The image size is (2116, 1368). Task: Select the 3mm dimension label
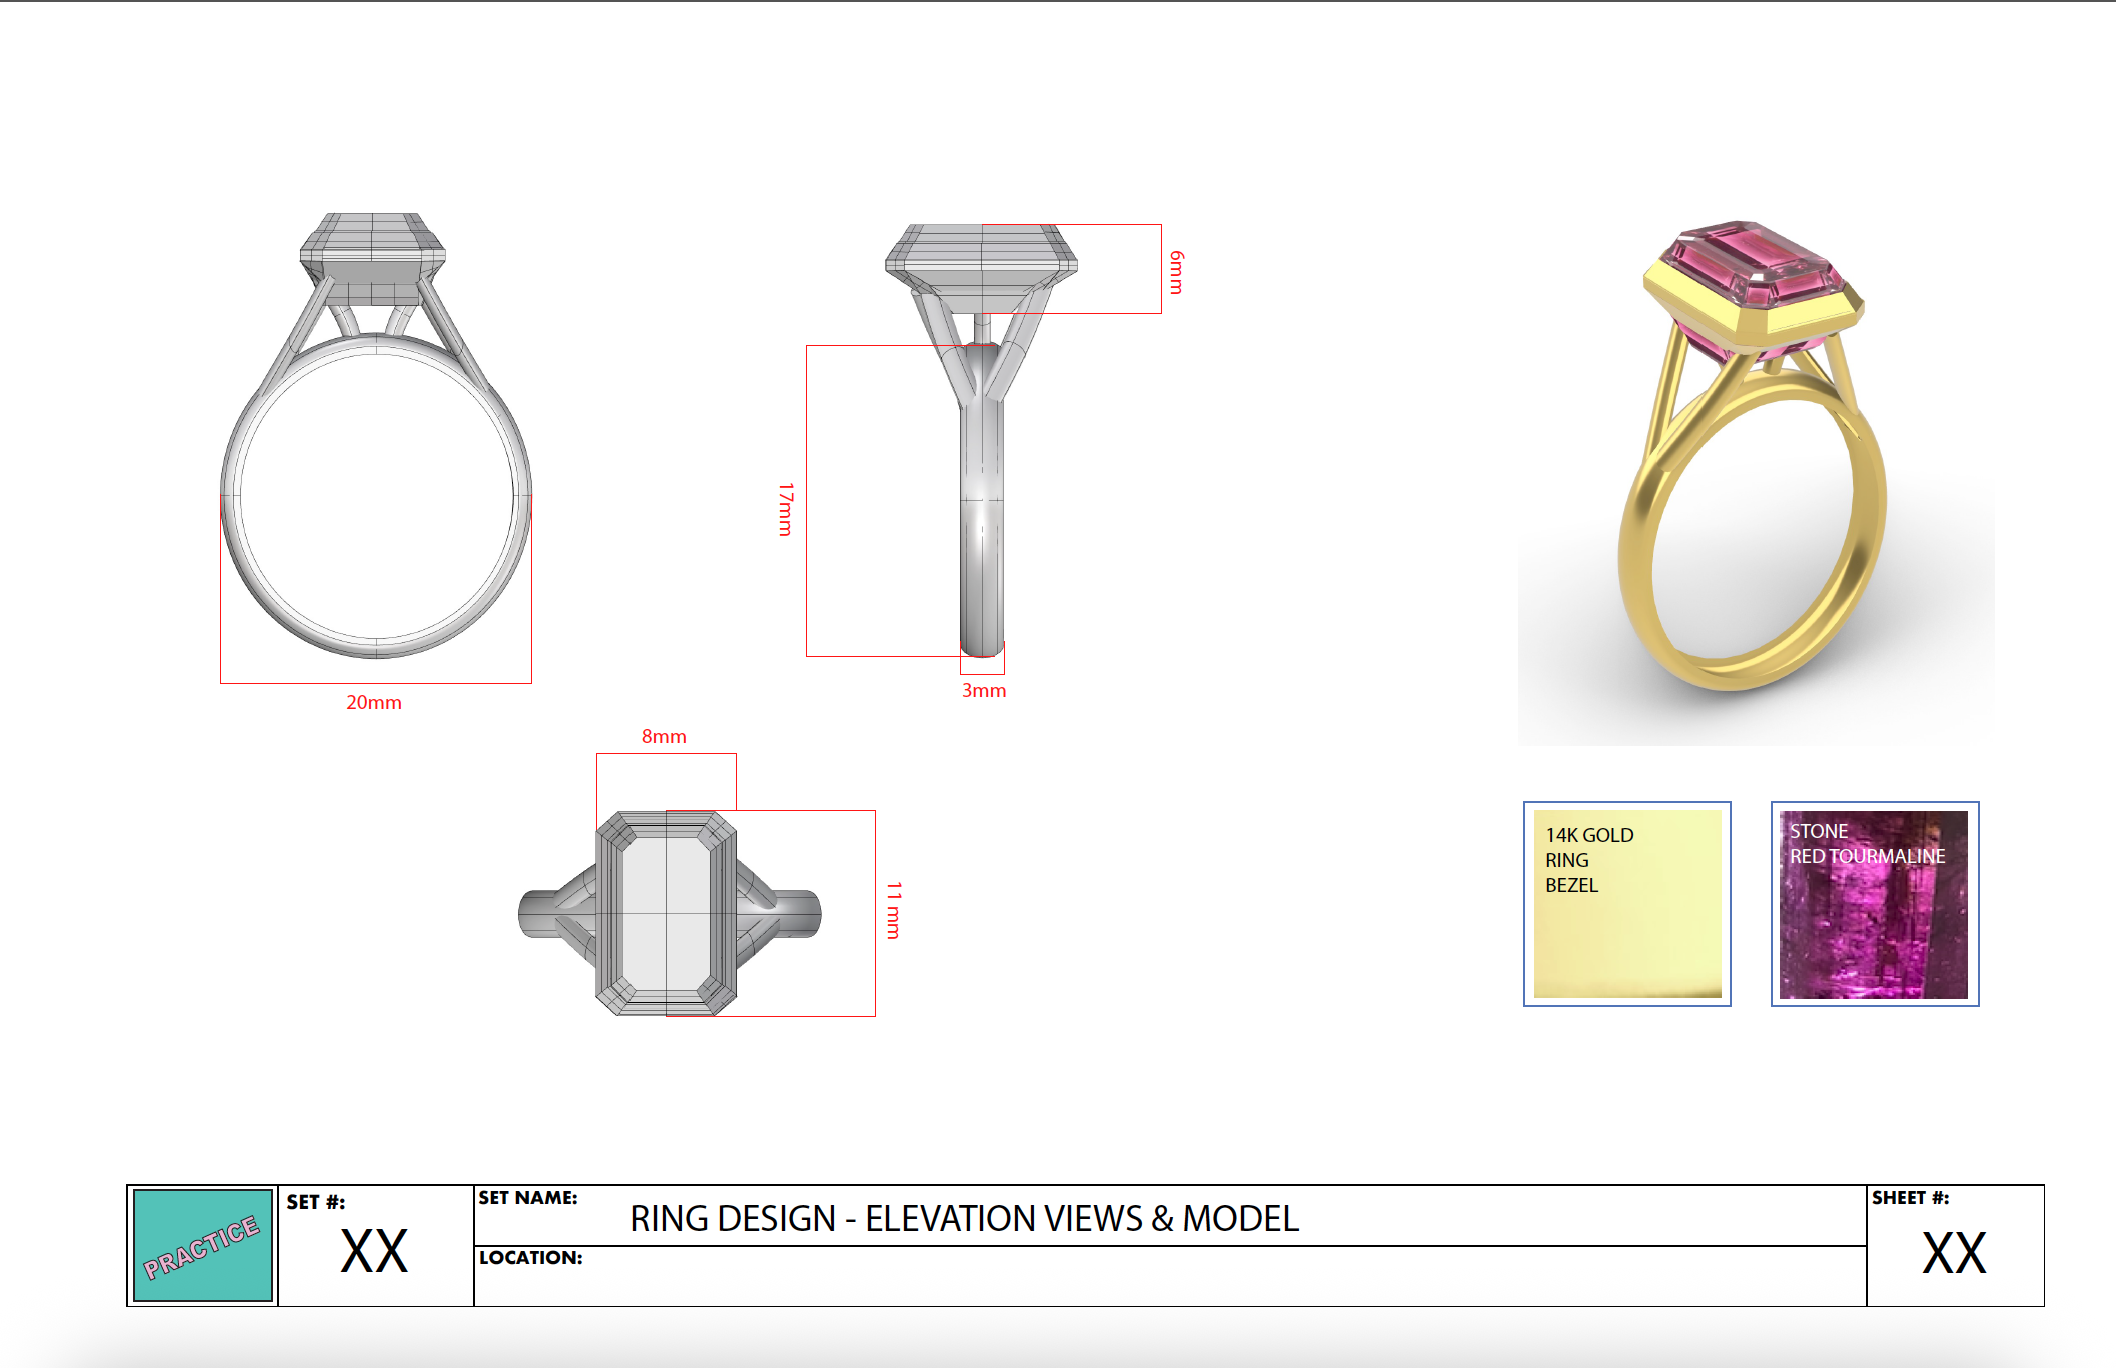(984, 691)
